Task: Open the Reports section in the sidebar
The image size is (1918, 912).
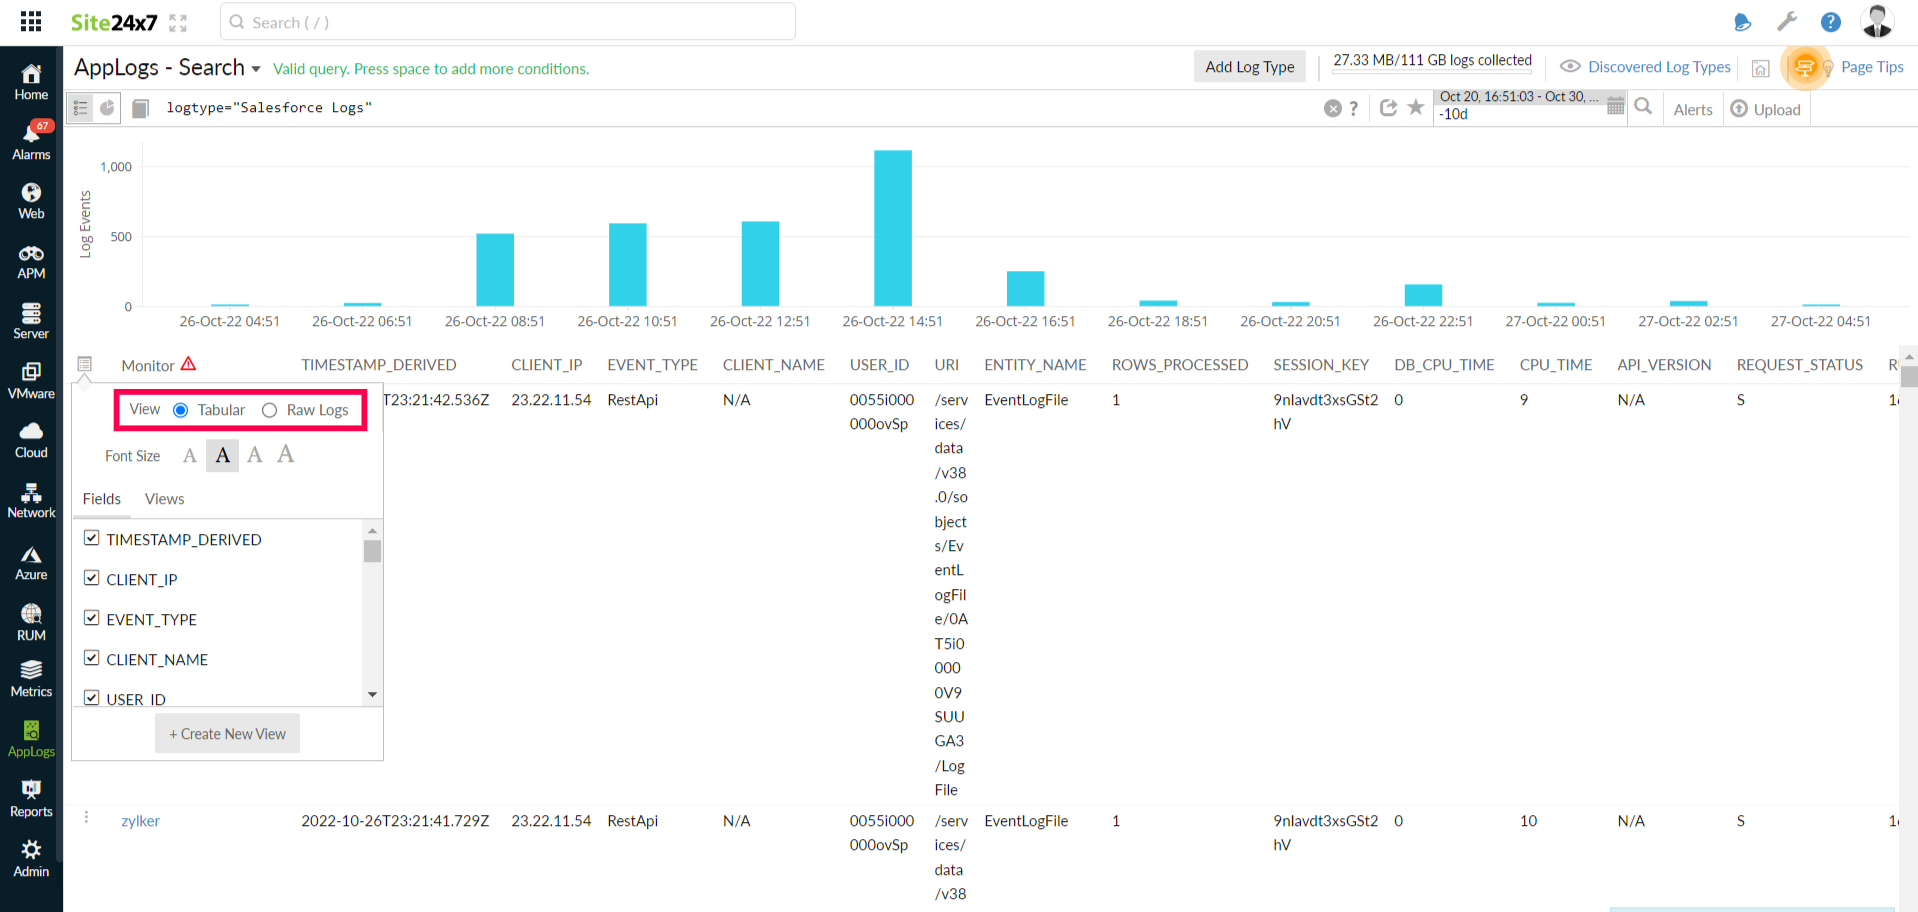Action: pyautogui.click(x=31, y=796)
